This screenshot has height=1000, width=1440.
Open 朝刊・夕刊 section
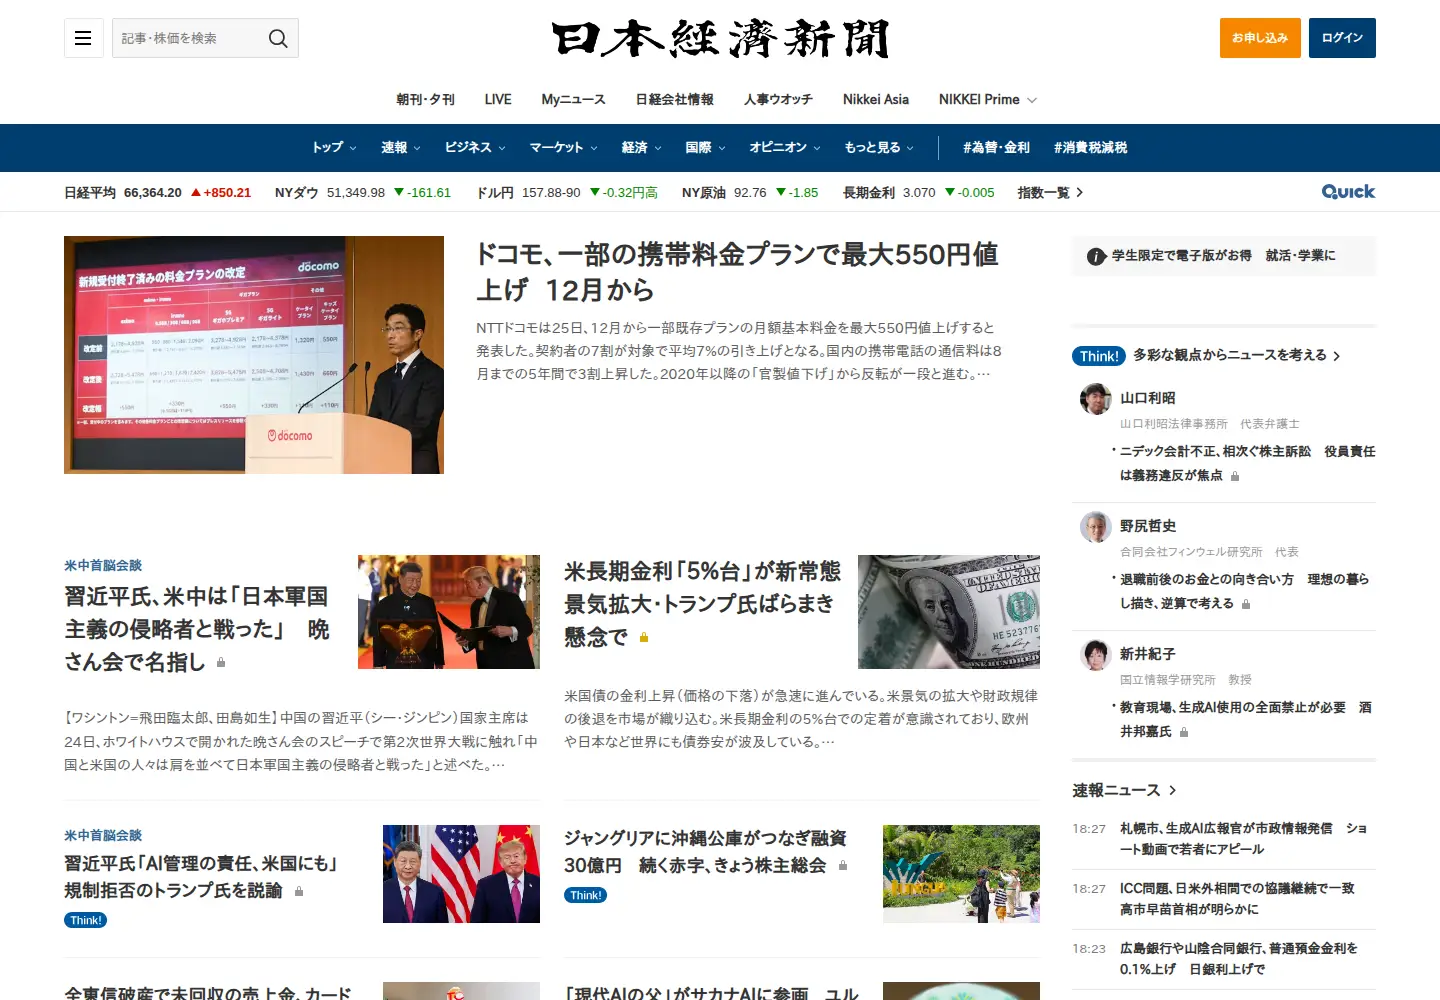(x=425, y=99)
